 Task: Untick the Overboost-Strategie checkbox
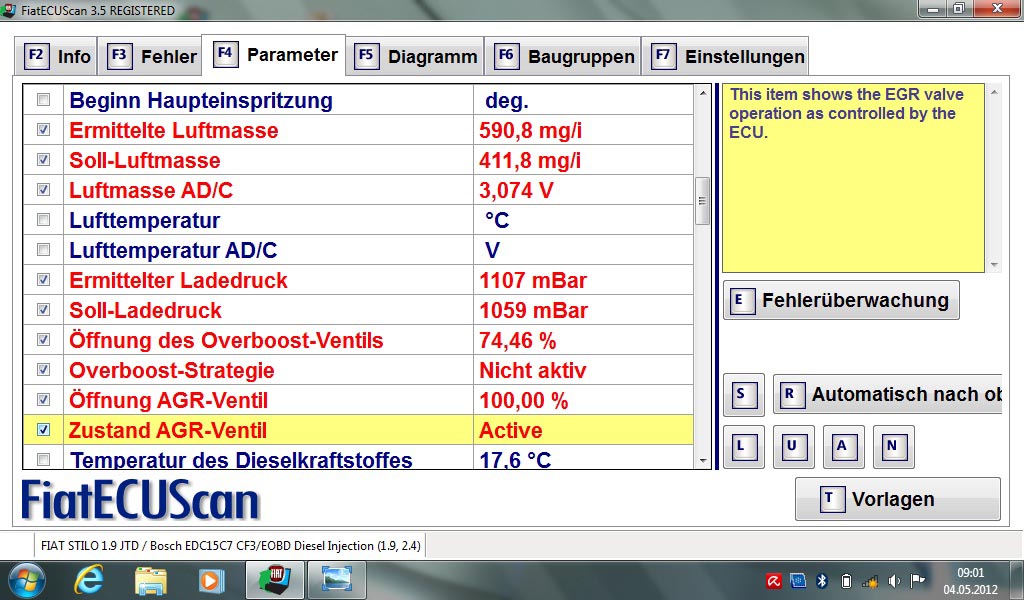(x=43, y=370)
